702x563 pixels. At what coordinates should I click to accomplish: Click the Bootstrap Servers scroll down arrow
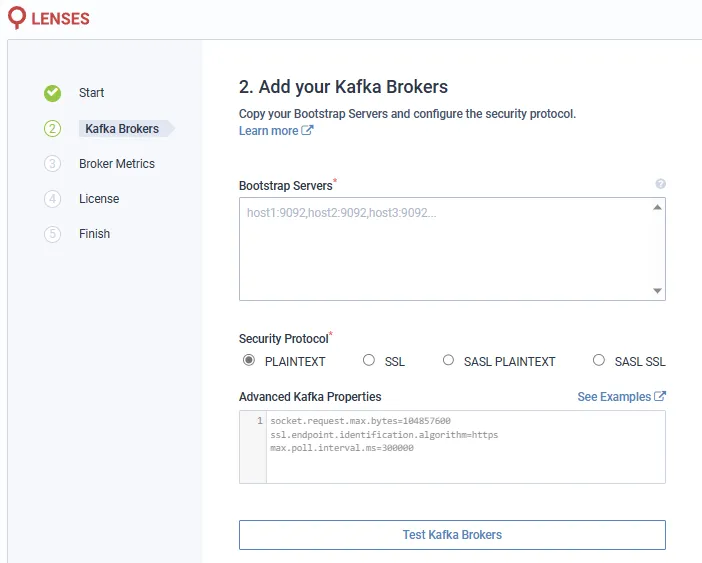[657, 291]
